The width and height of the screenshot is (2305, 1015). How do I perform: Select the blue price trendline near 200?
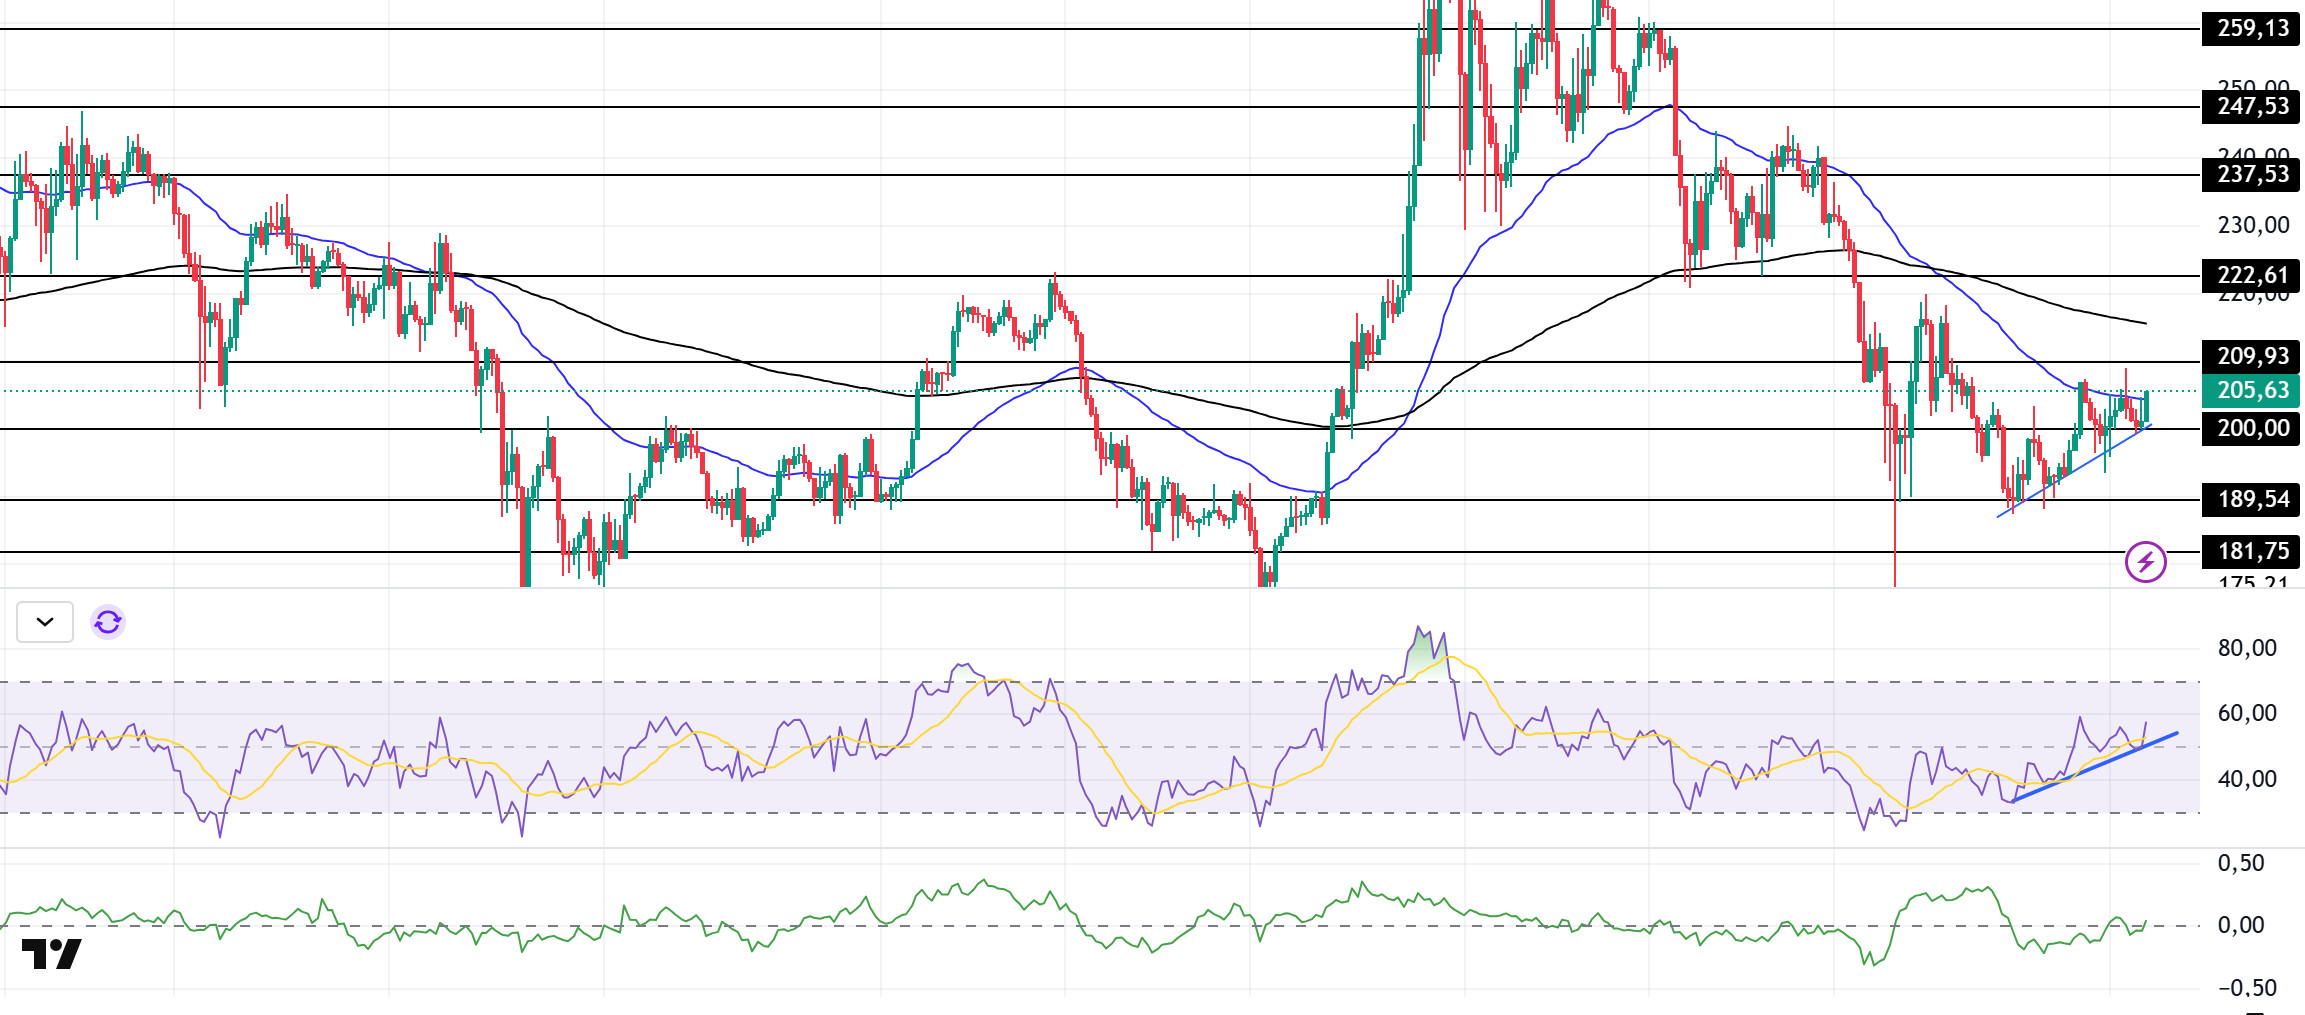[2074, 470]
